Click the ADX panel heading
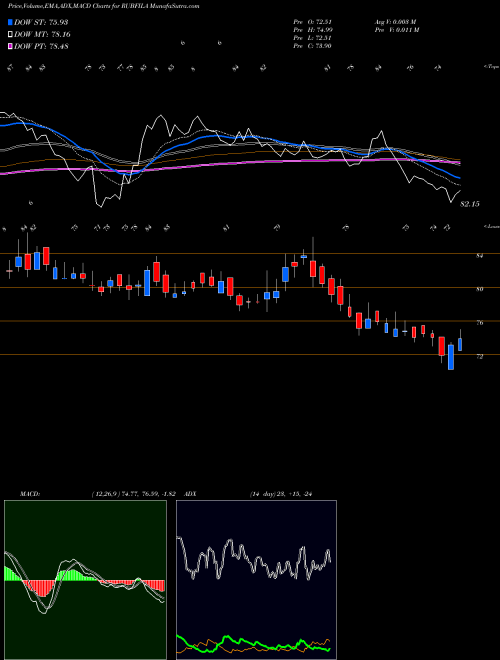Image resolution: width=500 pixels, height=660 pixels. [x=190, y=494]
